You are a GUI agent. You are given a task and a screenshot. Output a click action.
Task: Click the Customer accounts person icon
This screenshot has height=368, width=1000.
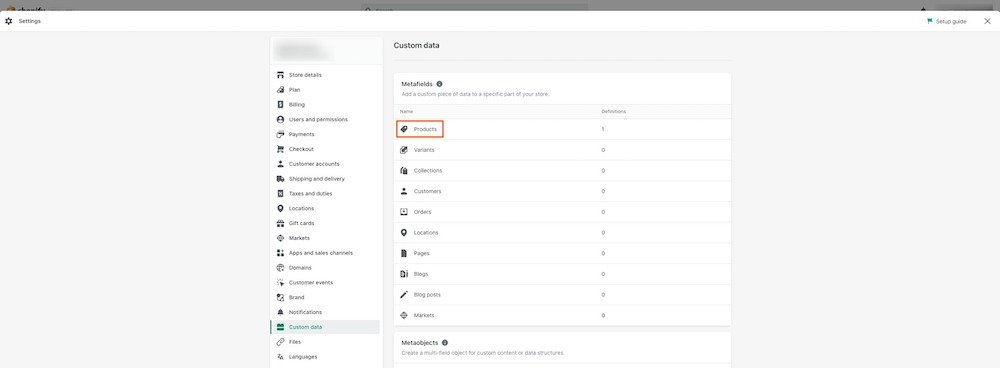point(281,164)
